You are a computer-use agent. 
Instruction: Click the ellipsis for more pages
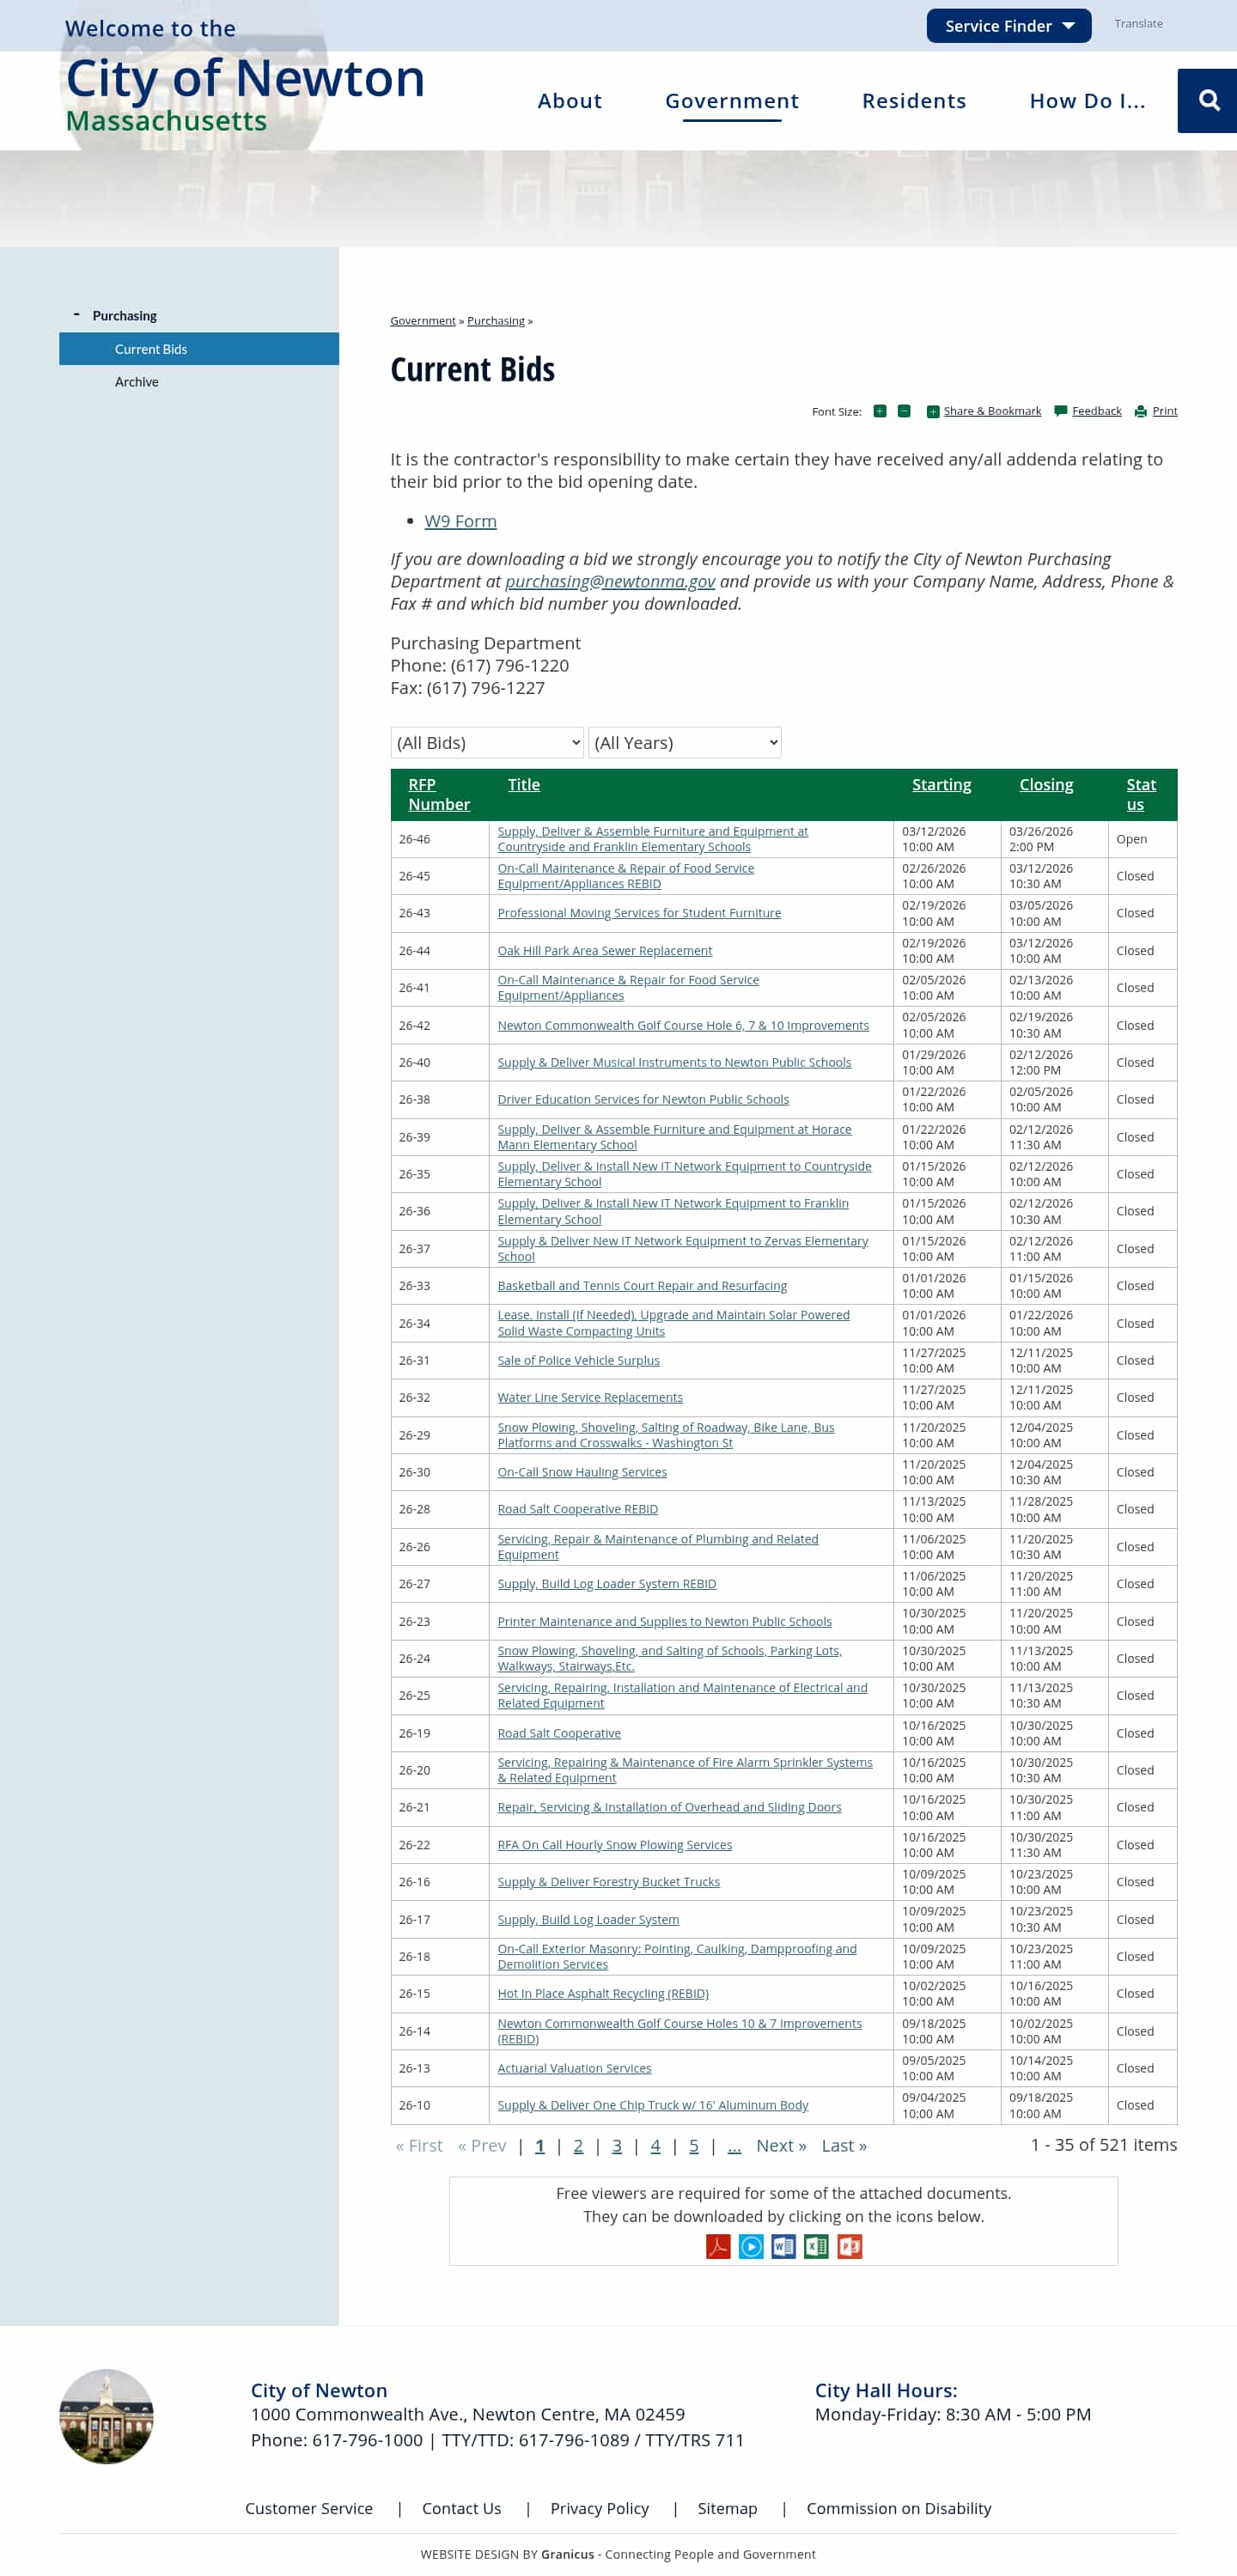click(x=734, y=2145)
